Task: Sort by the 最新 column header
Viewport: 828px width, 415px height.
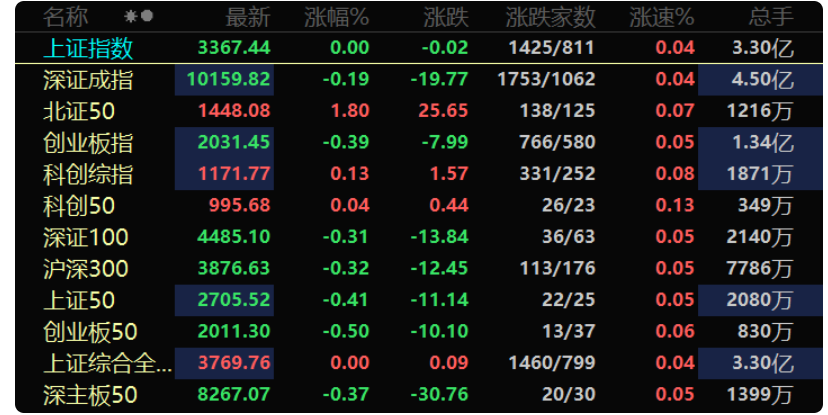Action: pyautogui.click(x=248, y=17)
